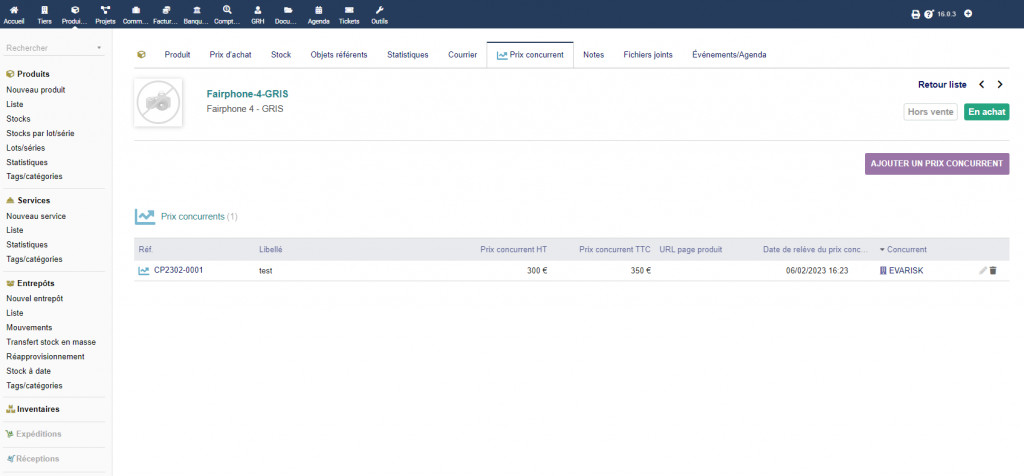Image resolution: width=1024 pixels, height=476 pixels.
Task: Open the Commerce briefcase module
Action: 135,14
